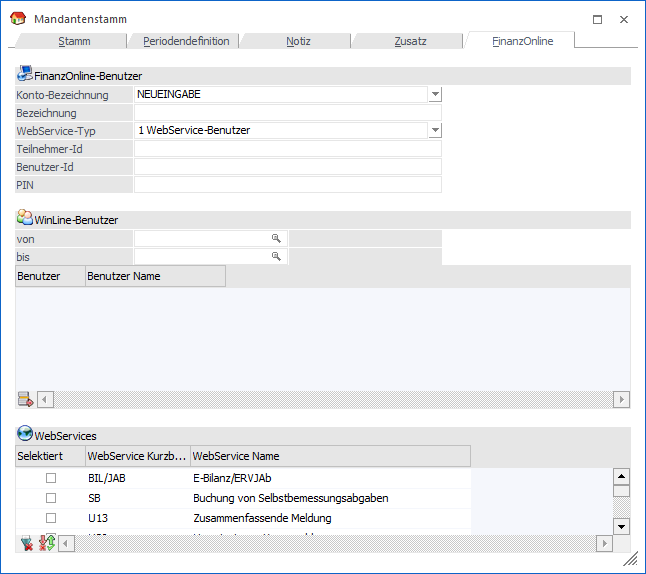Click the 'WebService Name' column header
Viewport: 646px width, 574px height.
click(329, 456)
